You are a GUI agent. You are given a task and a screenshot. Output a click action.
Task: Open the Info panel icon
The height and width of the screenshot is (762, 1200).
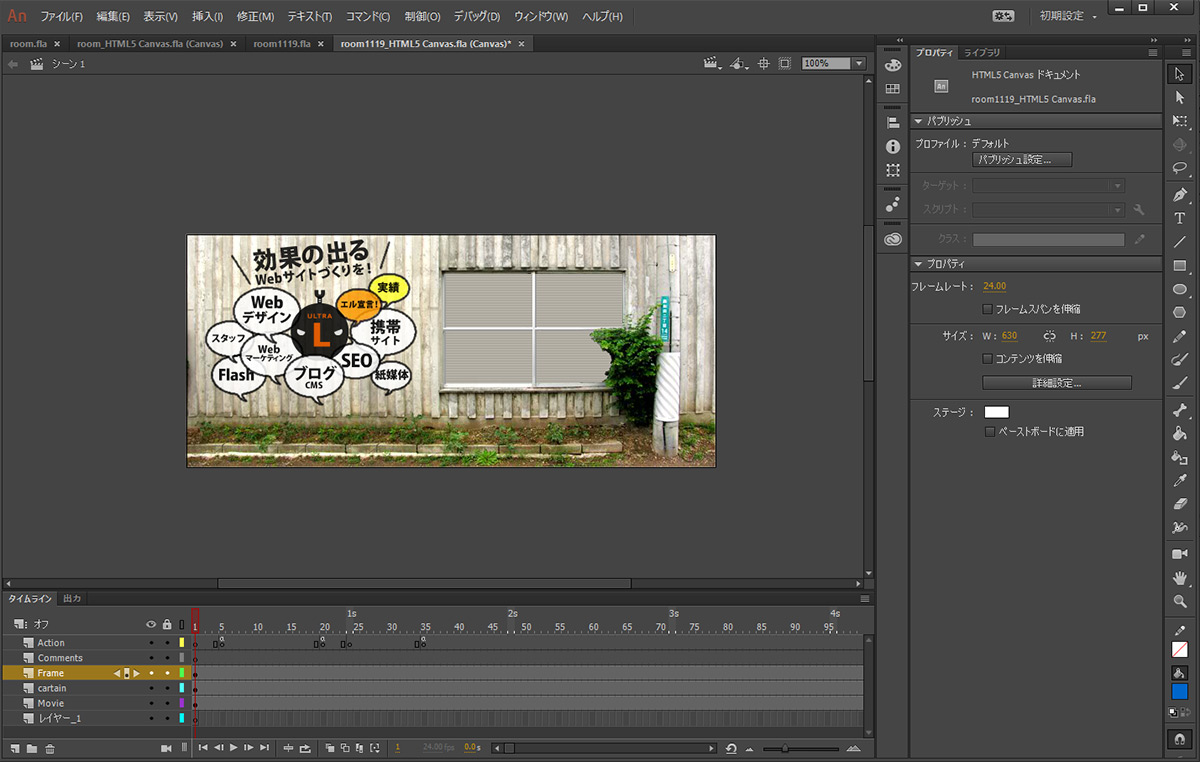coord(893,146)
